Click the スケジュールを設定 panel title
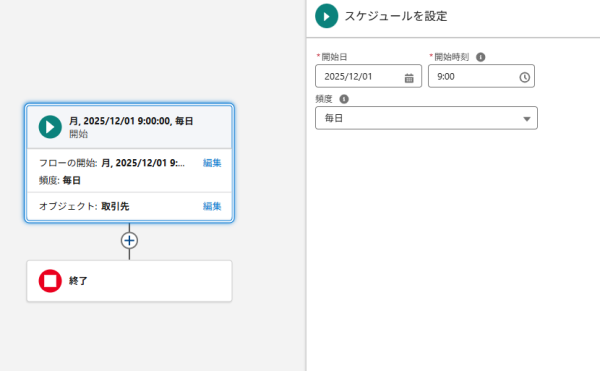 point(396,16)
